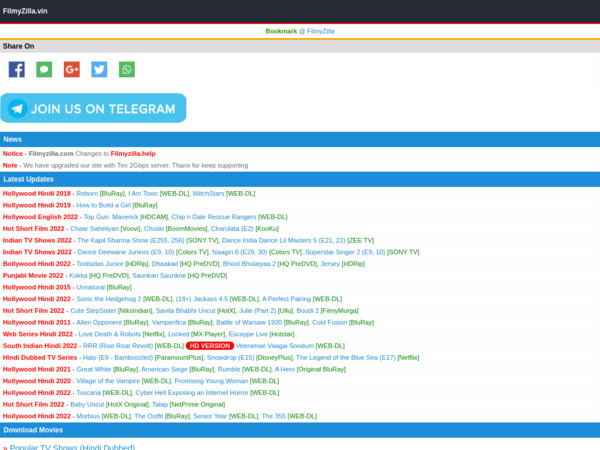Open Baby Uncut short film link
The height and width of the screenshot is (450, 600).
click(x=87, y=404)
